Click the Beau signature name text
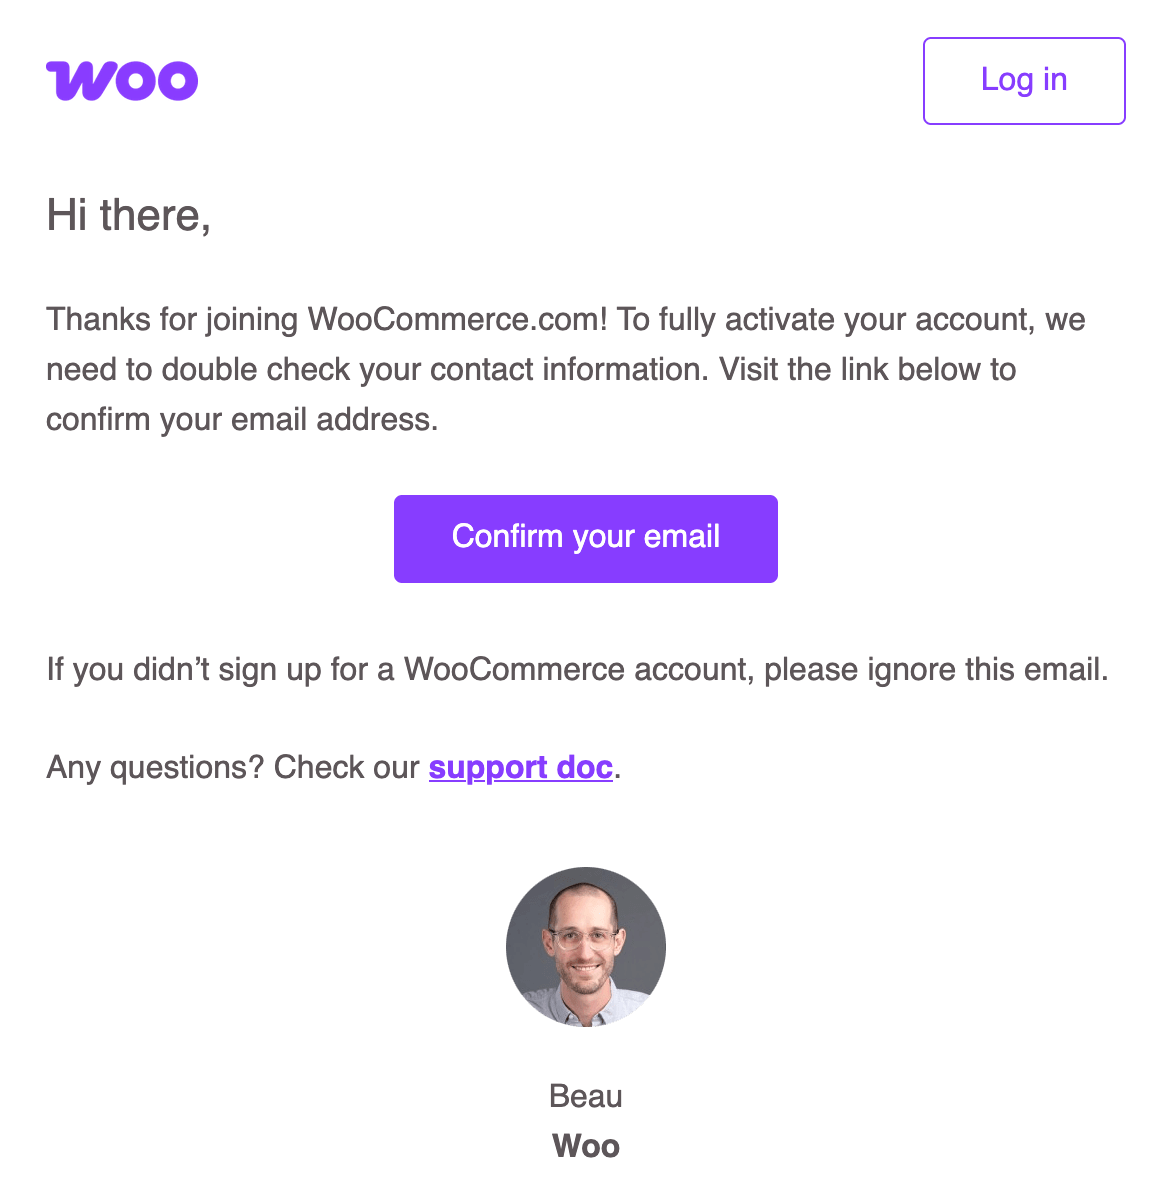This screenshot has width=1154, height=1194. pyautogui.click(x=586, y=1095)
